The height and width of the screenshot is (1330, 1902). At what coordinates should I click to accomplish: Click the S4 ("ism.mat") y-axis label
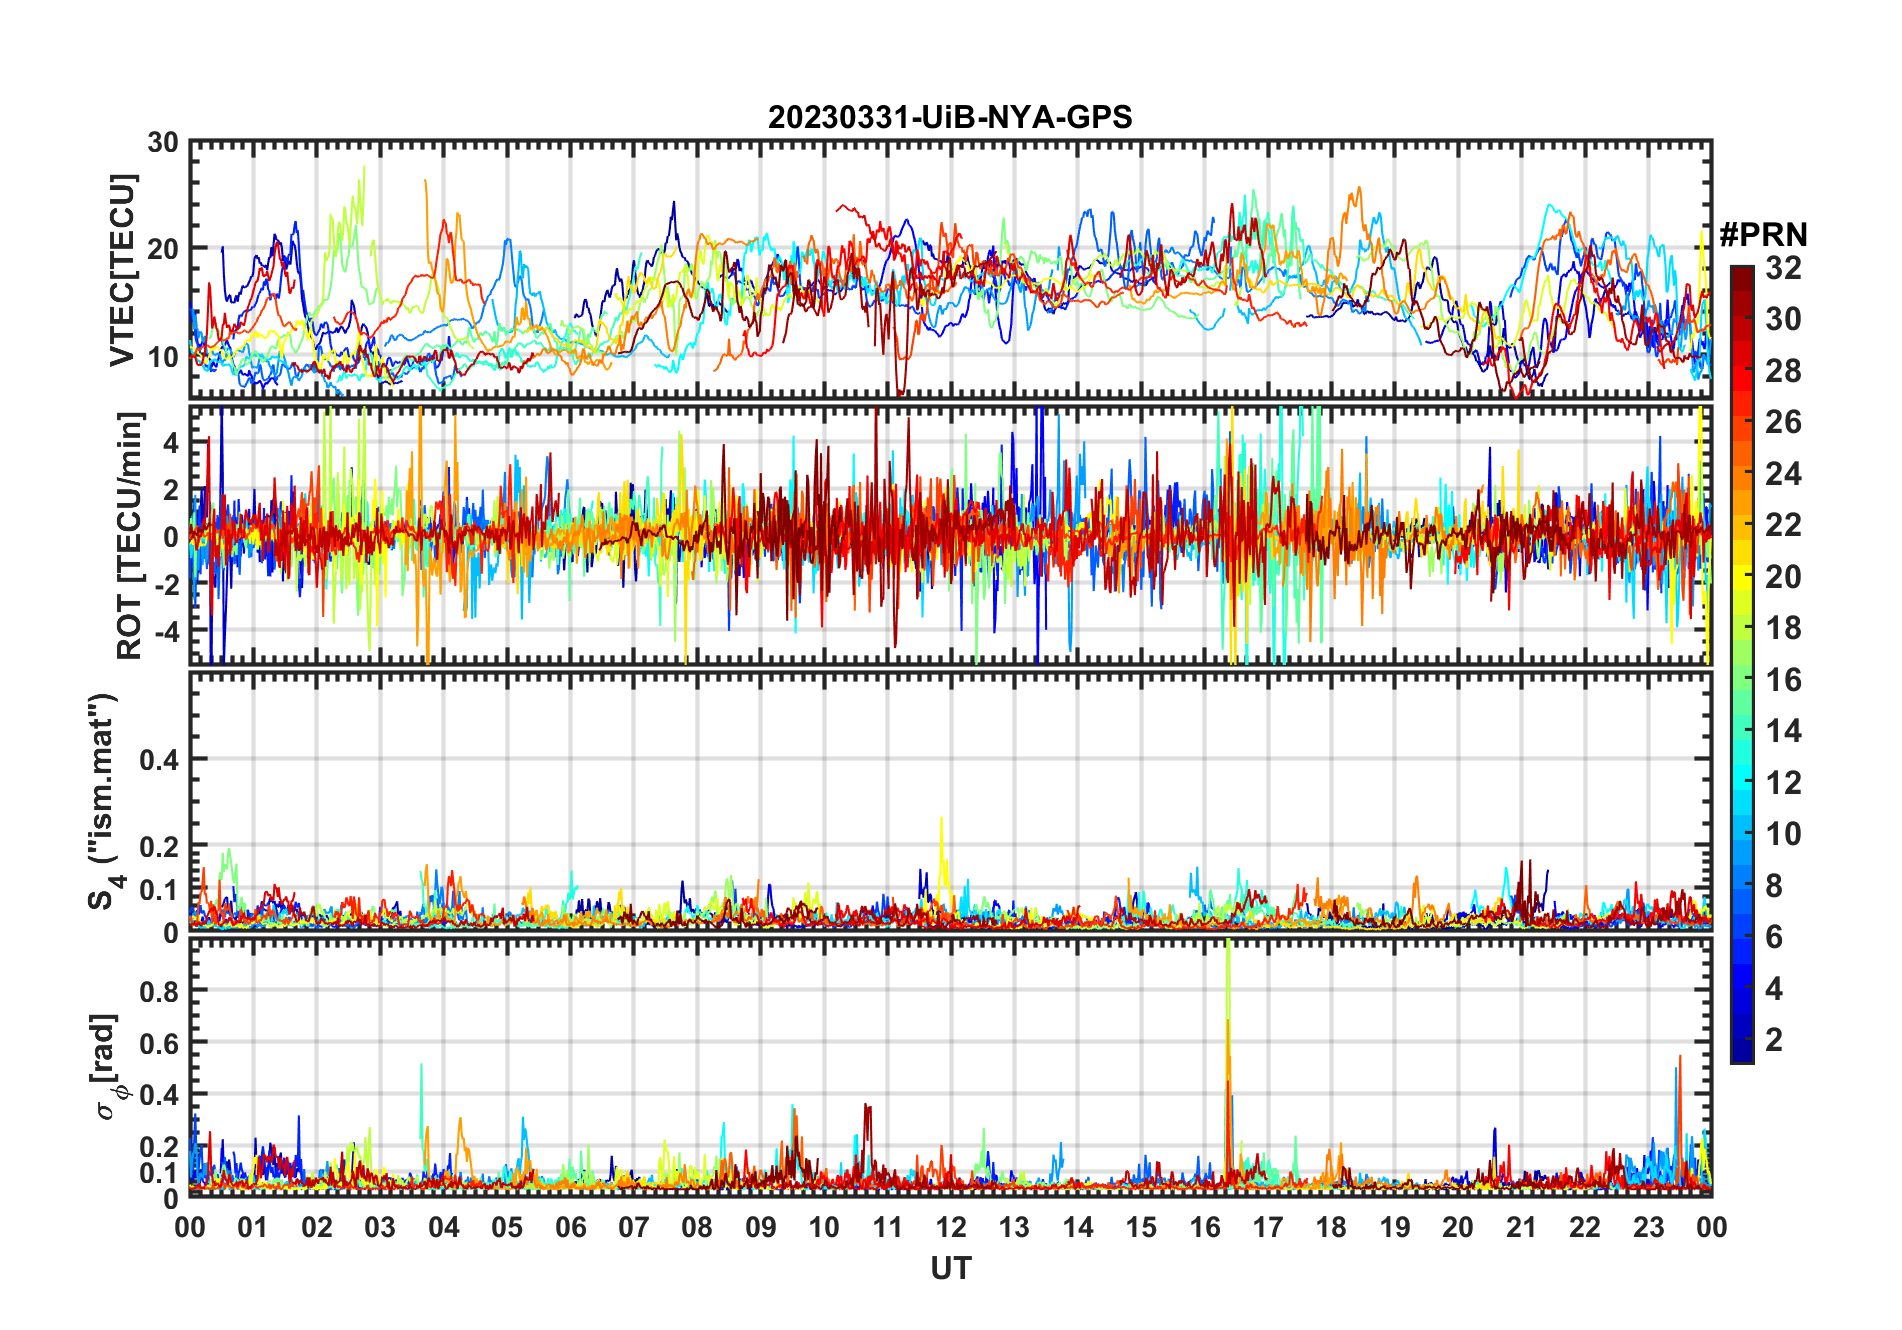(x=104, y=801)
